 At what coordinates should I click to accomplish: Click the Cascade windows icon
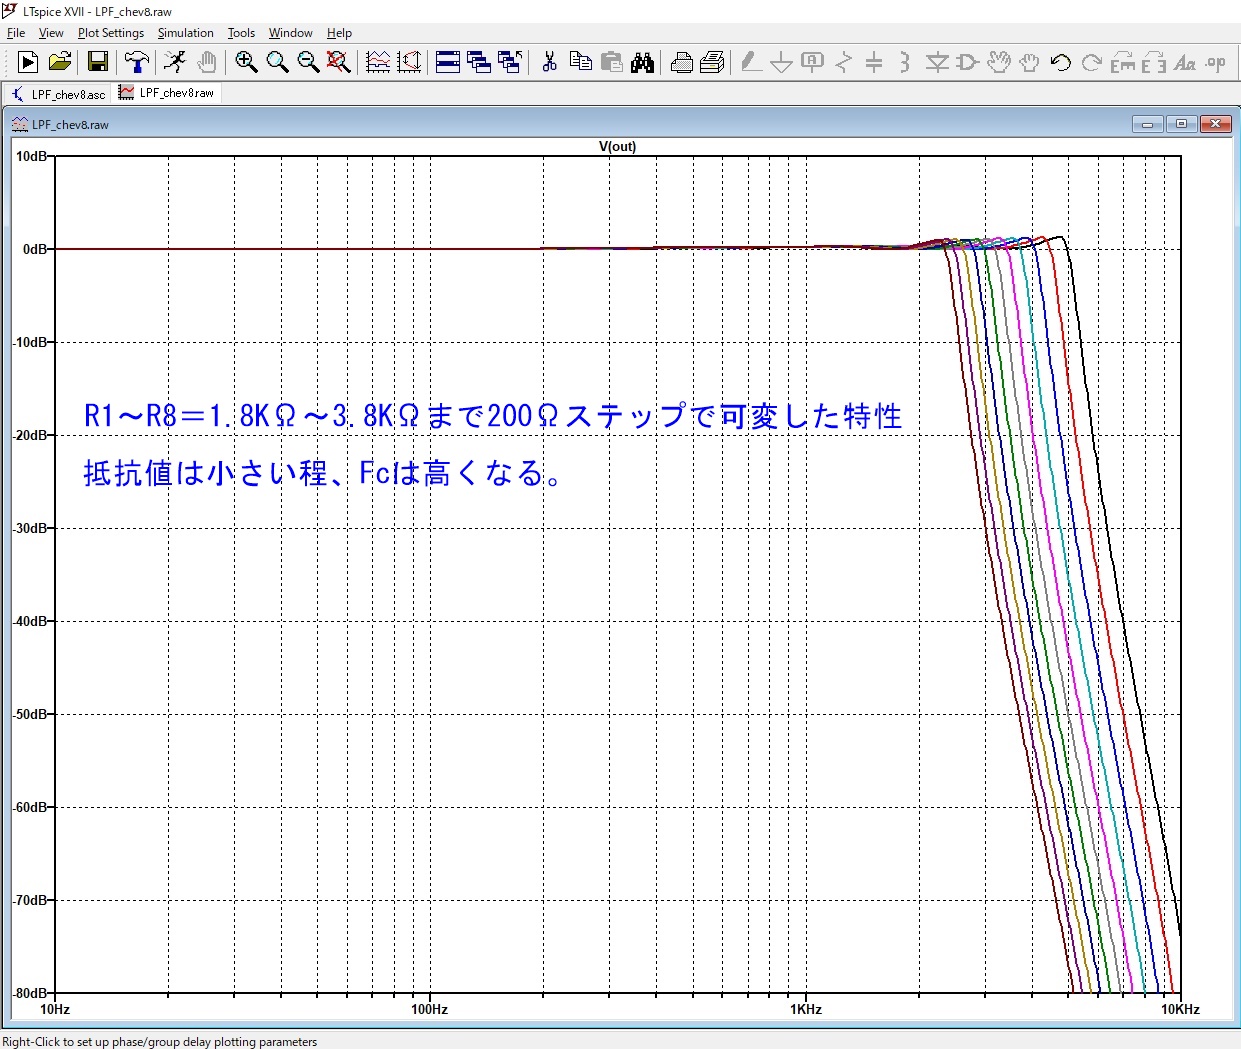[479, 63]
